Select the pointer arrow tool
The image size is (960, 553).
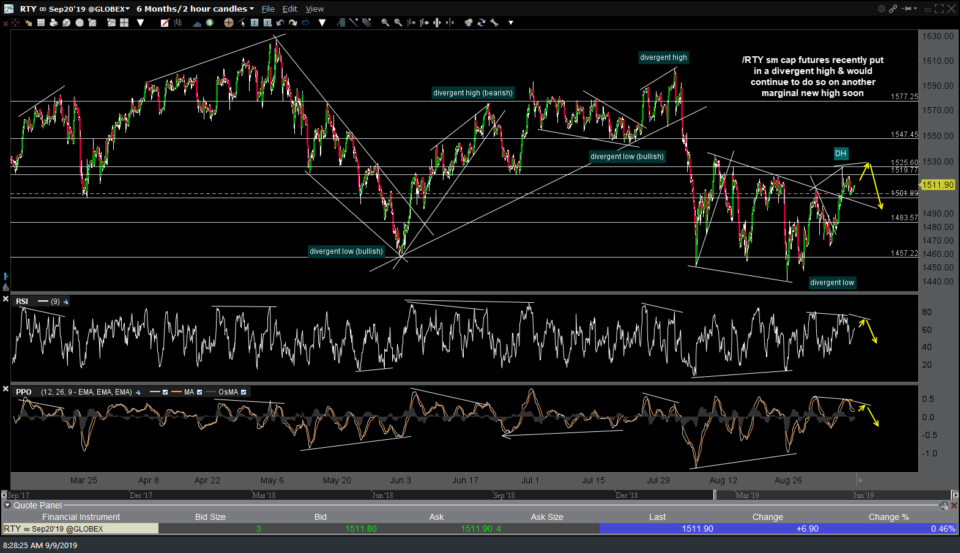[241, 23]
